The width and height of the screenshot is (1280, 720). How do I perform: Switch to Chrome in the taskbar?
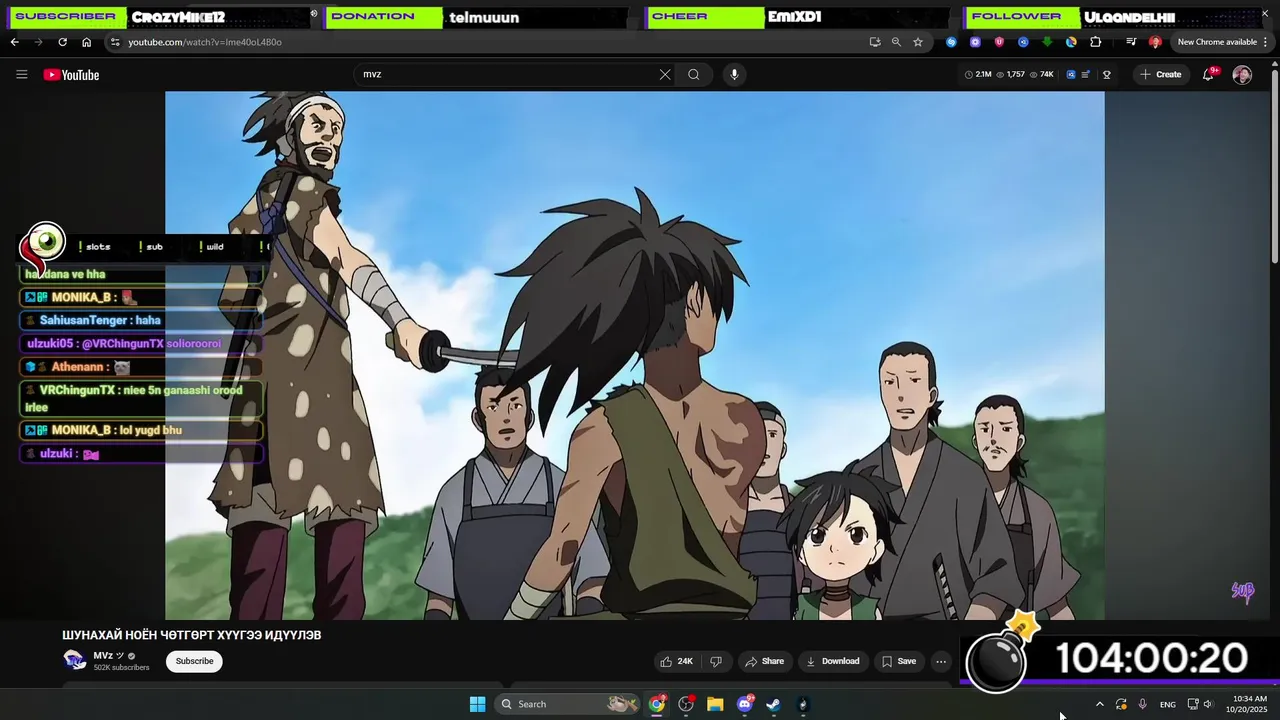tap(657, 704)
